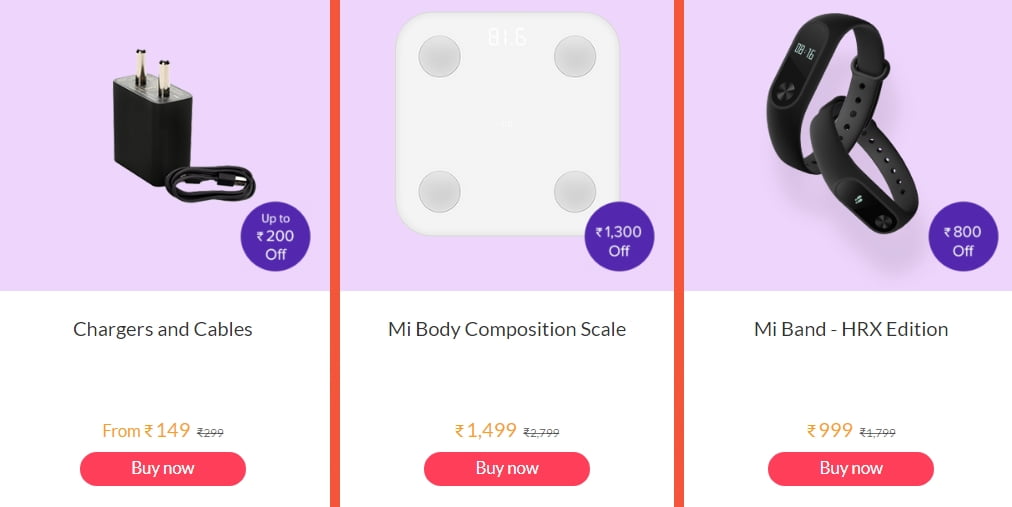The width and height of the screenshot is (1012, 507).
Task: Click the struck-through ₹1,799 original price
Action: tap(878, 433)
